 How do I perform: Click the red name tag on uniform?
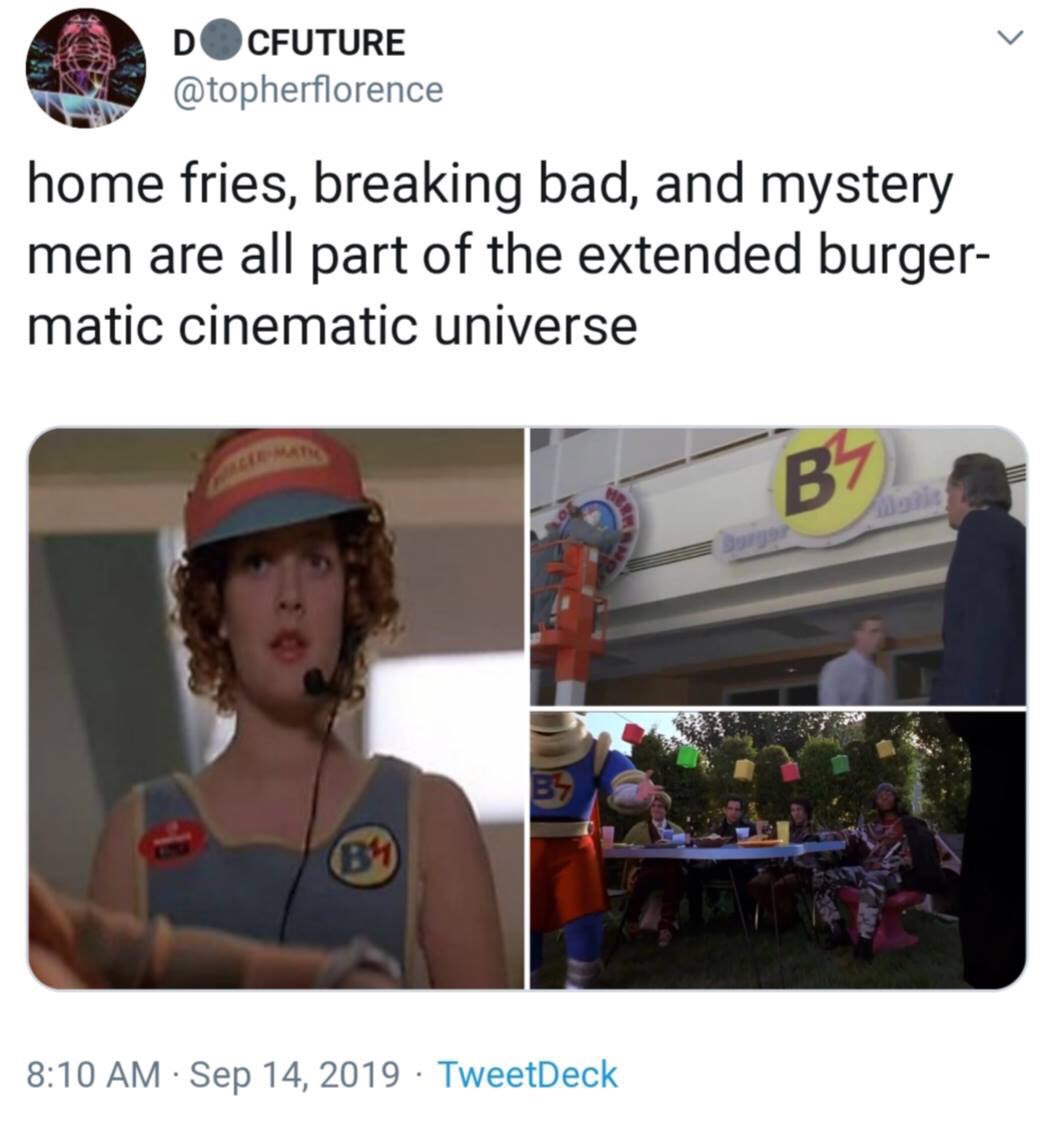pyautogui.click(x=174, y=841)
